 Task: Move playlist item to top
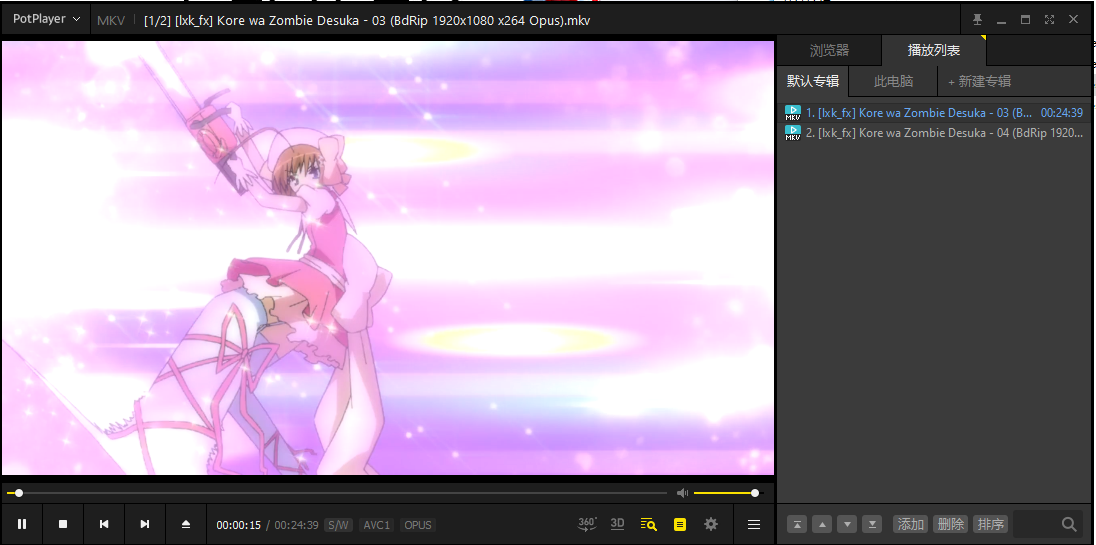pyautogui.click(x=798, y=524)
